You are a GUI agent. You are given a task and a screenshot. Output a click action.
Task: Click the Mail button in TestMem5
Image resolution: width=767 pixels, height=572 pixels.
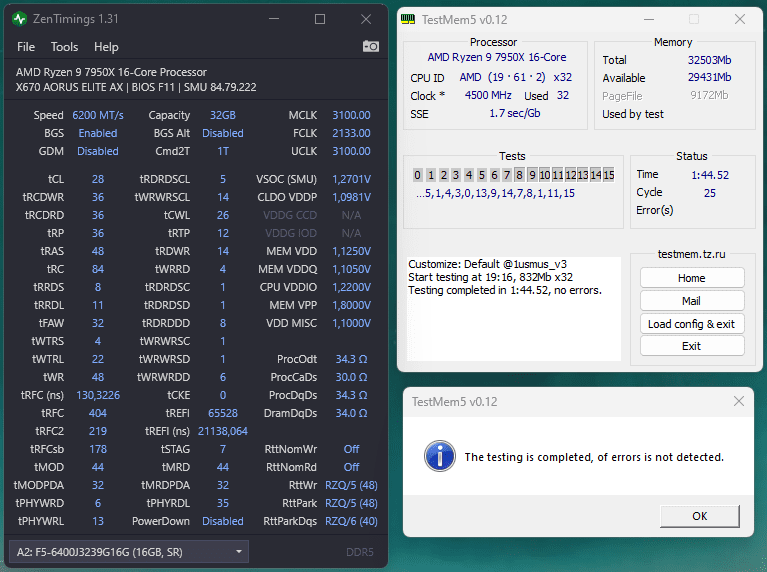(692, 301)
